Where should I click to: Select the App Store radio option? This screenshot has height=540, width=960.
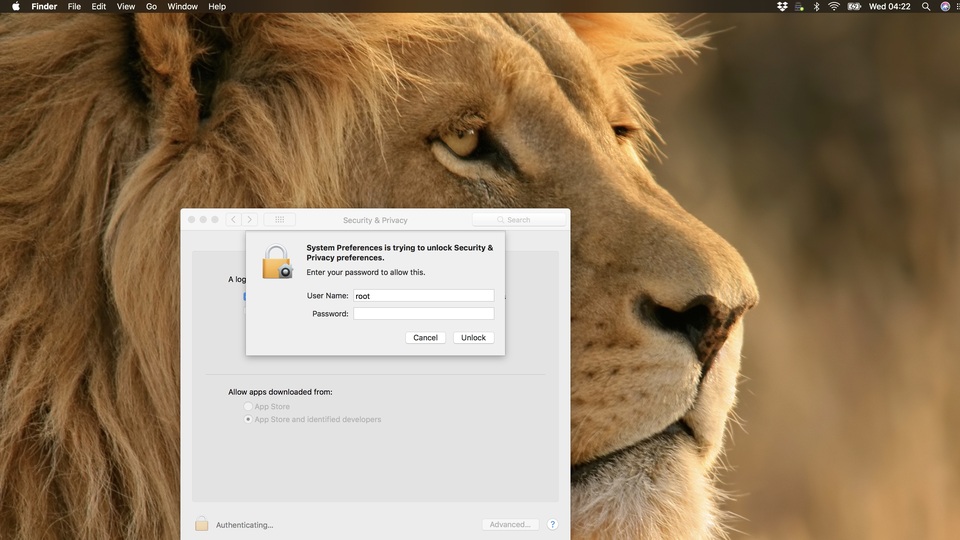(x=248, y=407)
